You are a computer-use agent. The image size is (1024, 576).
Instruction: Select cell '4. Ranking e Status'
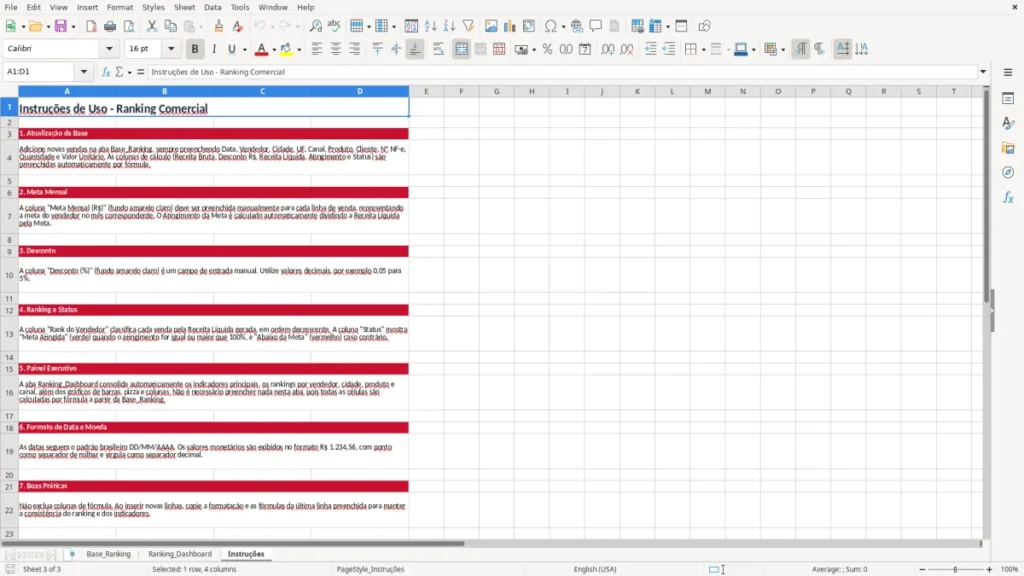pyautogui.click(x=214, y=310)
